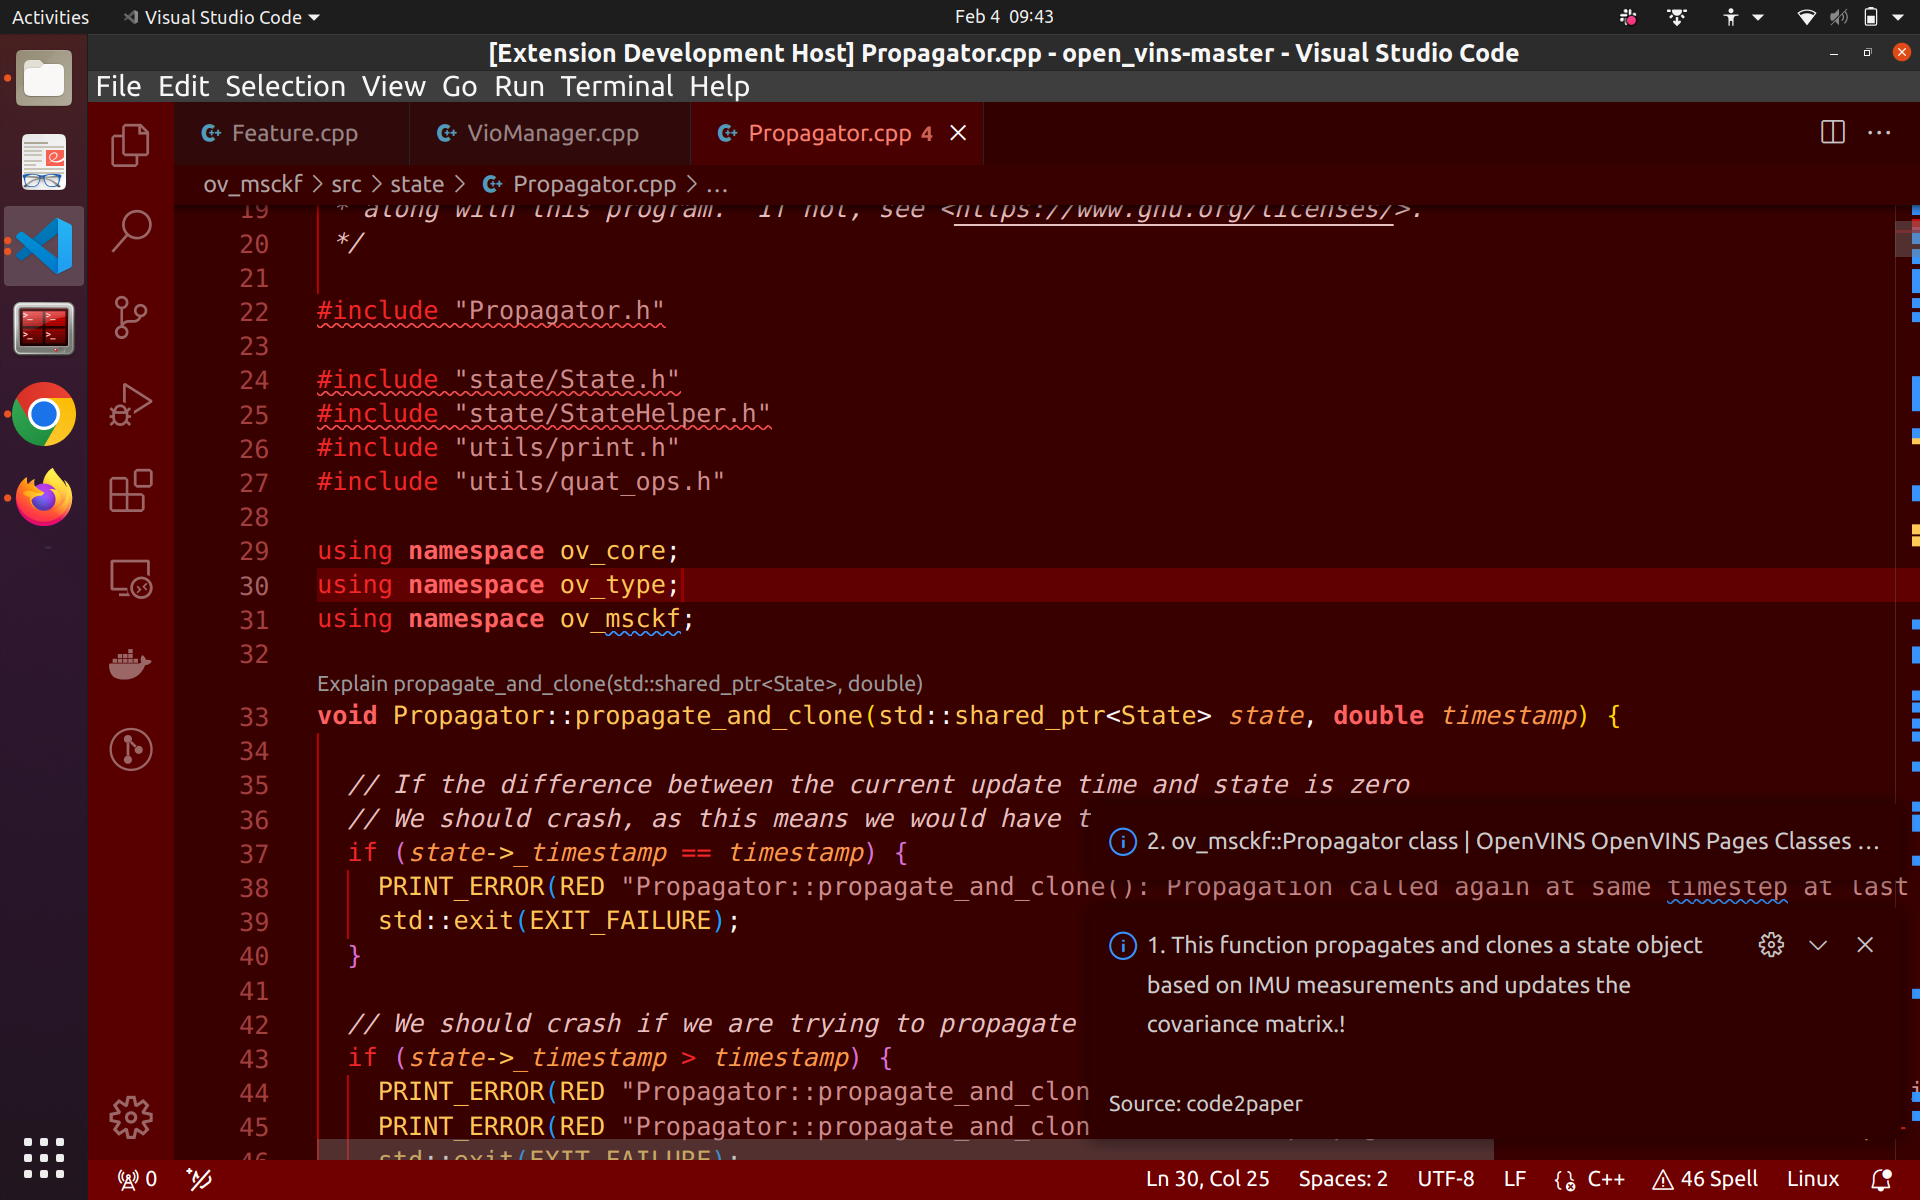Open the Docker view icon
The height and width of the screenshot is (1200, 1920).
click(130, 663)
